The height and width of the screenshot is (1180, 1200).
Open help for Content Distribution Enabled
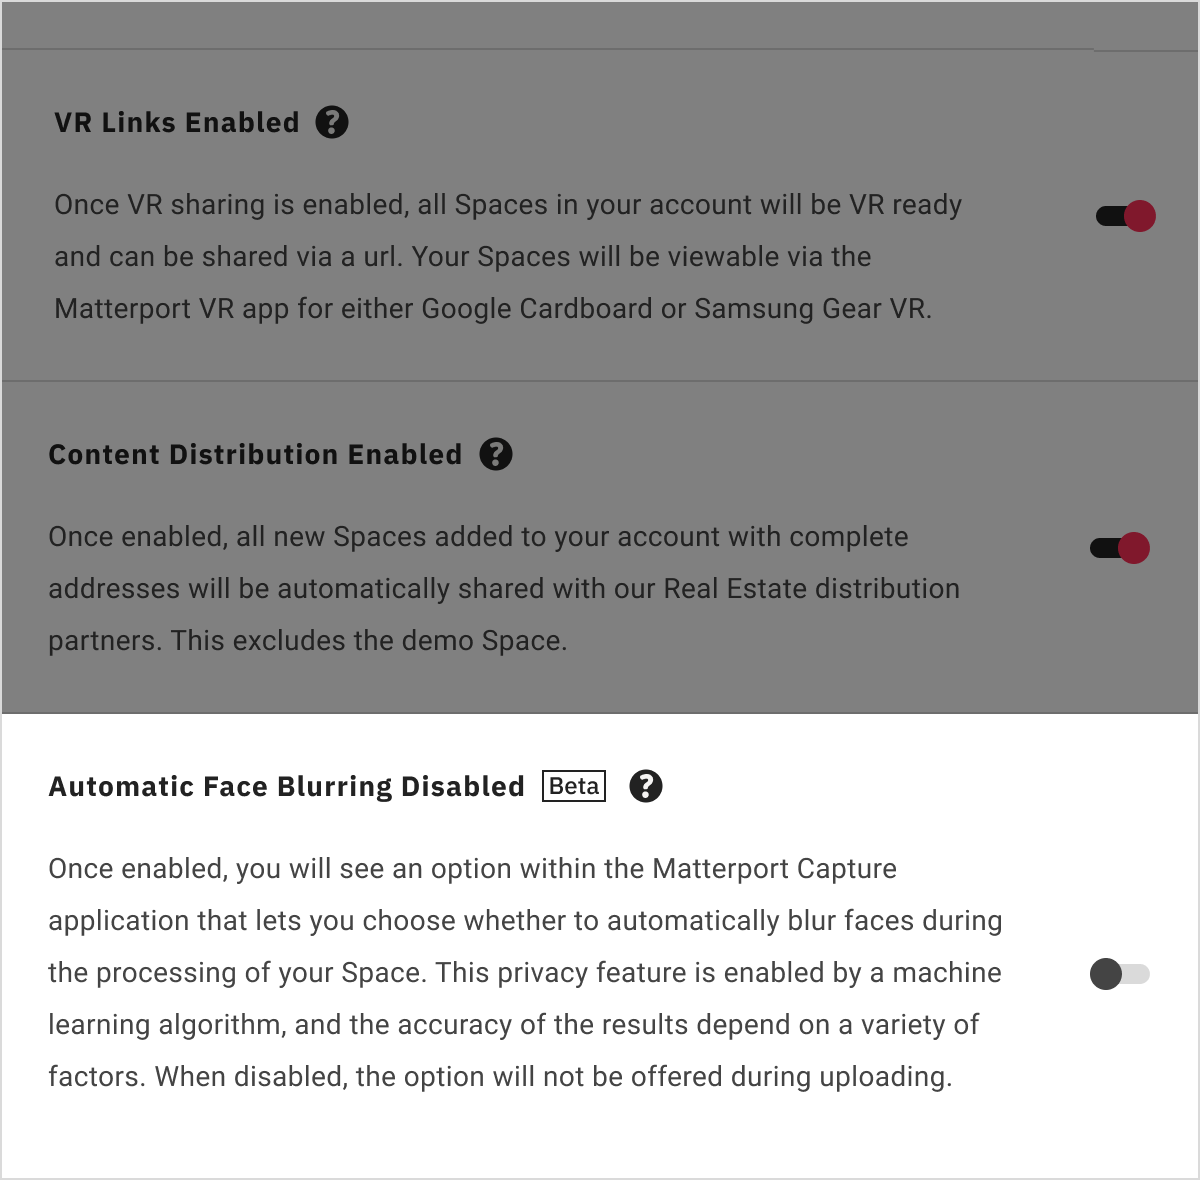496,454
